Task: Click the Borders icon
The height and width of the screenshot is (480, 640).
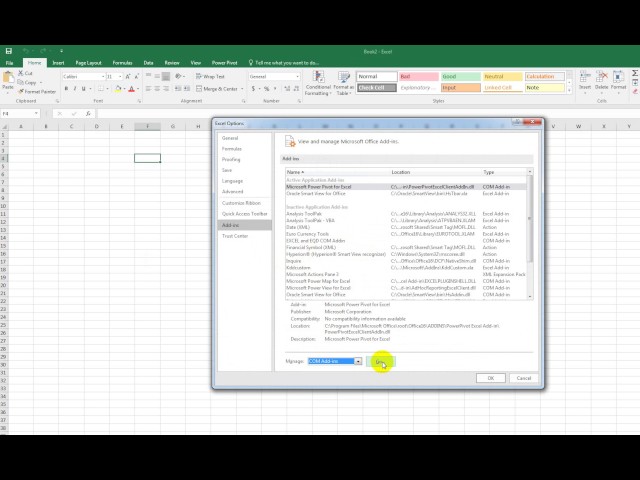Action: (100, 89)
